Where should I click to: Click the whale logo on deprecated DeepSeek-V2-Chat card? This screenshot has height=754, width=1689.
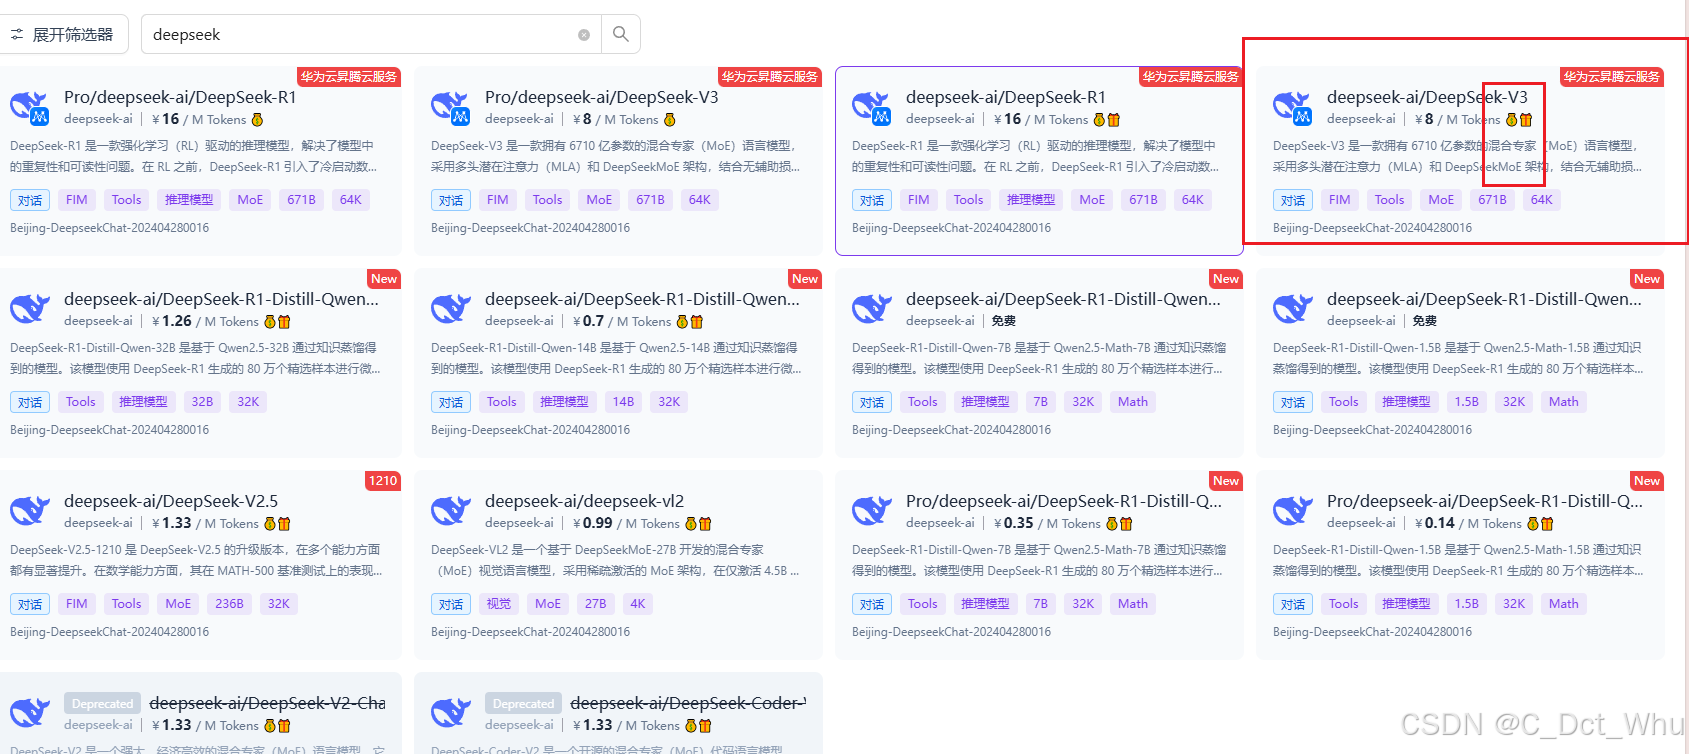30,713
